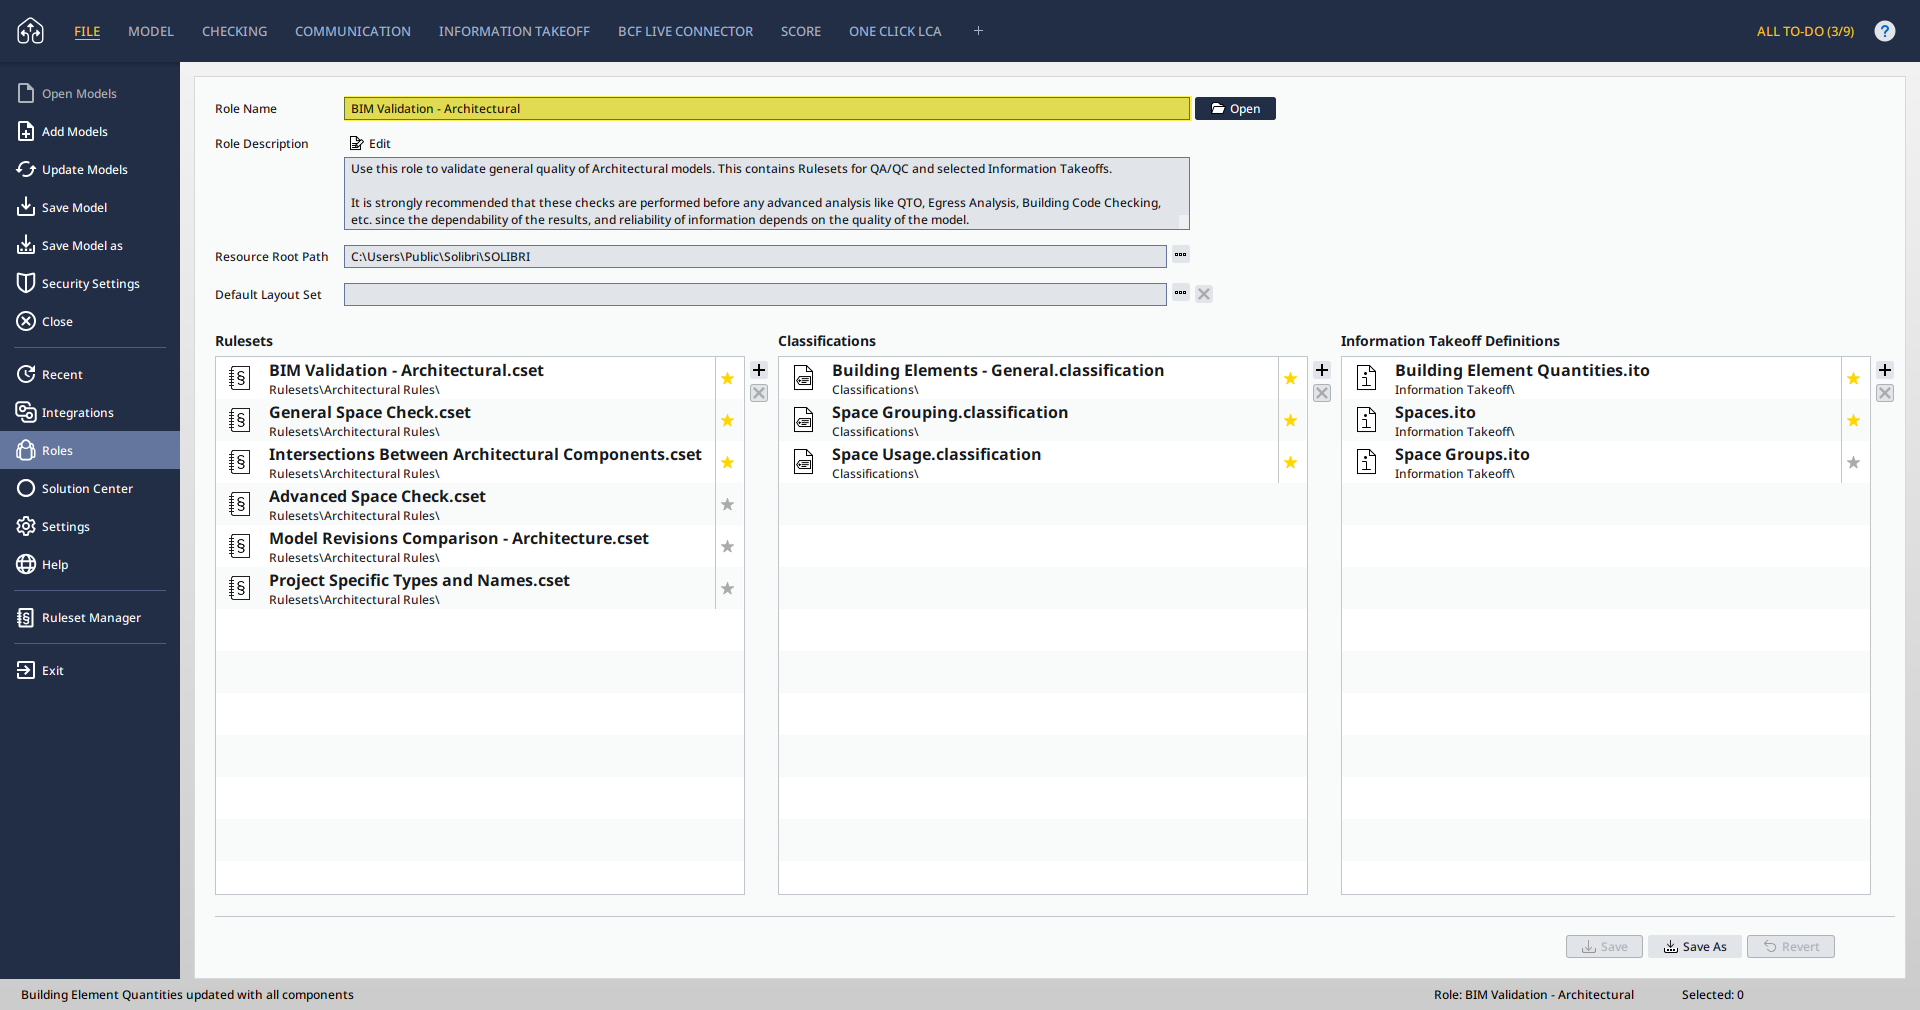
Task: Click Save Model as in sidebar
Action: pos(90,246)
